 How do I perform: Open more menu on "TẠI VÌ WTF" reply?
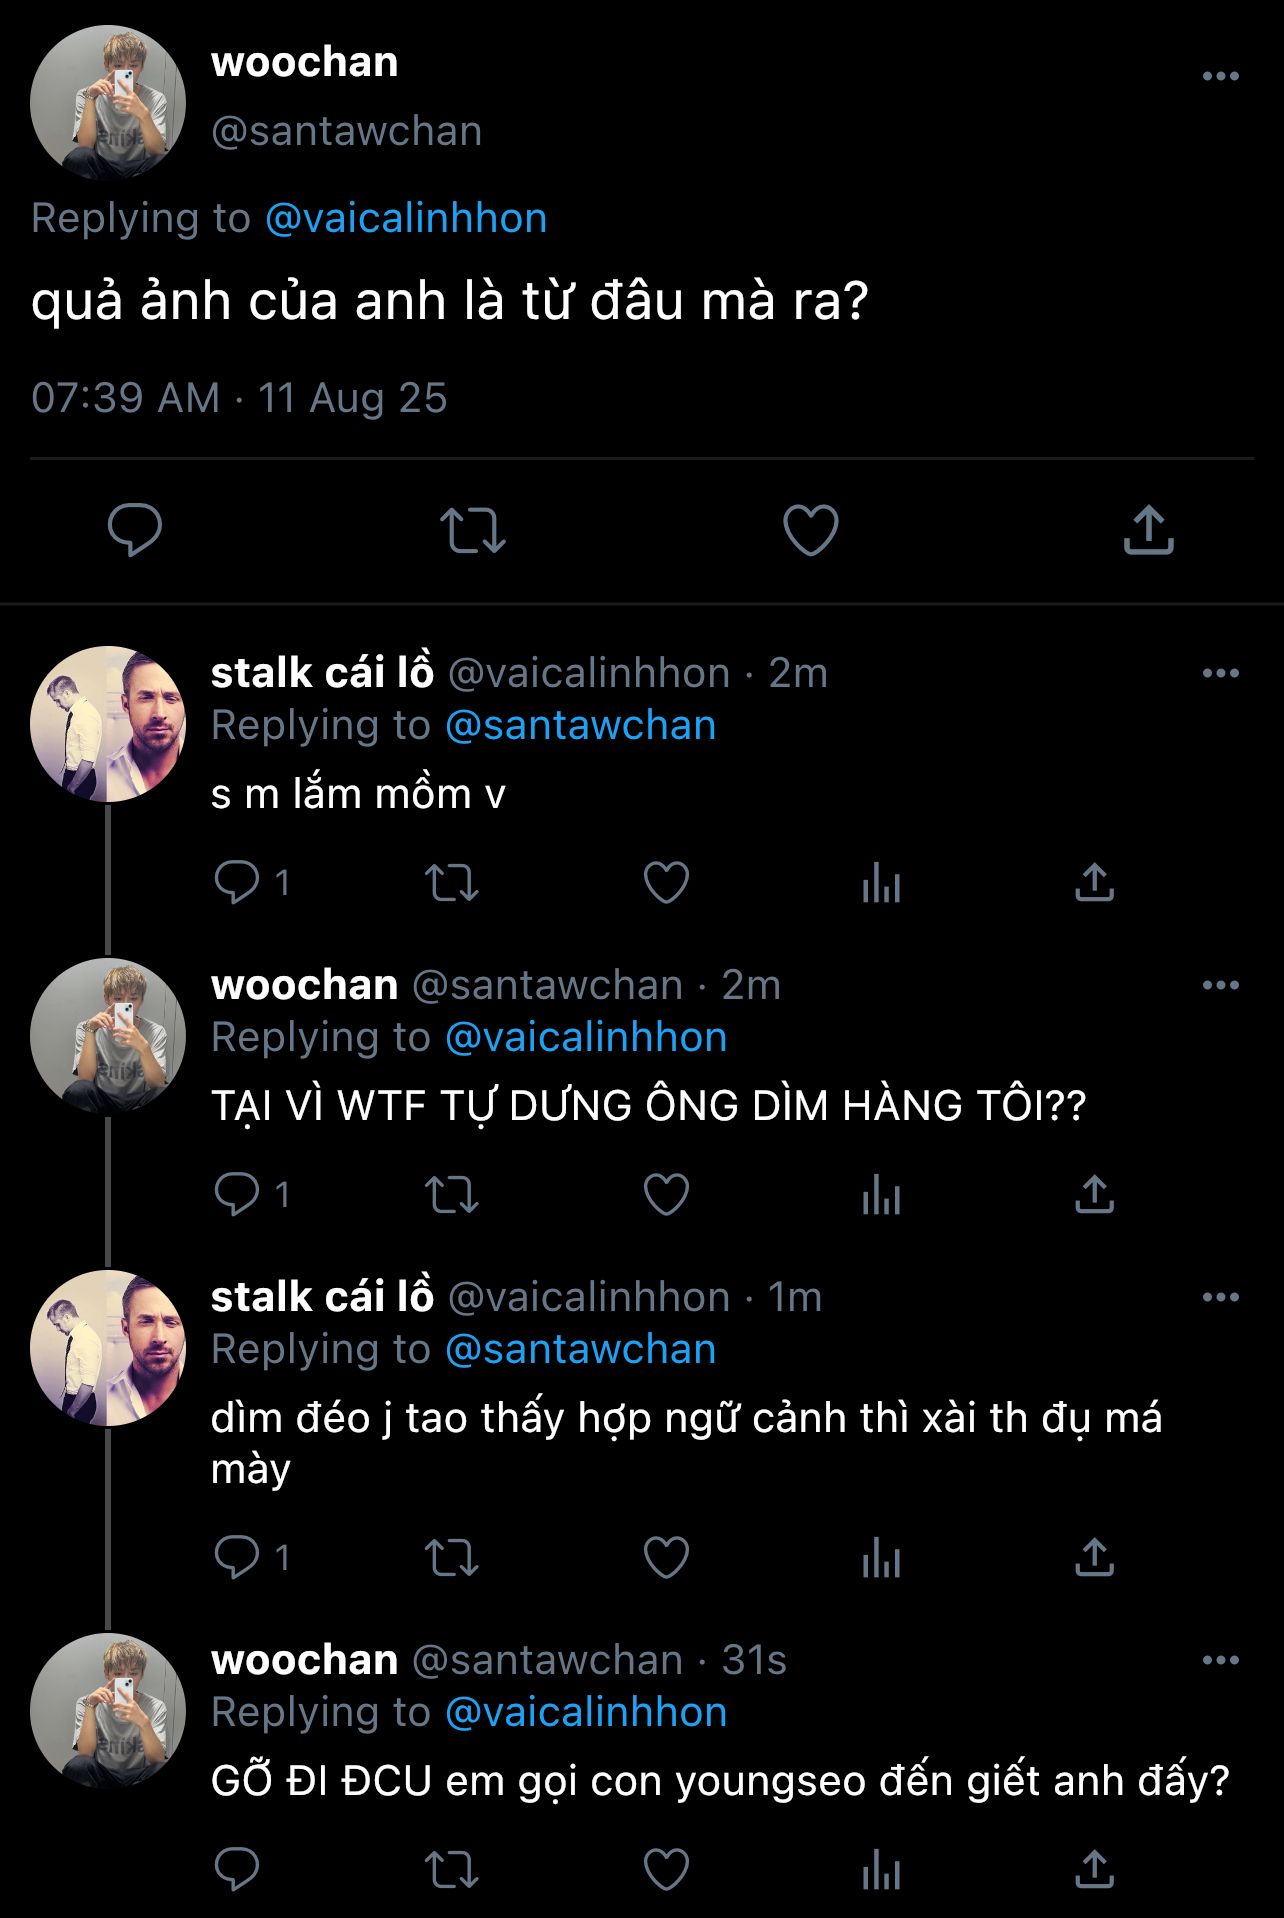point(1220,985)
